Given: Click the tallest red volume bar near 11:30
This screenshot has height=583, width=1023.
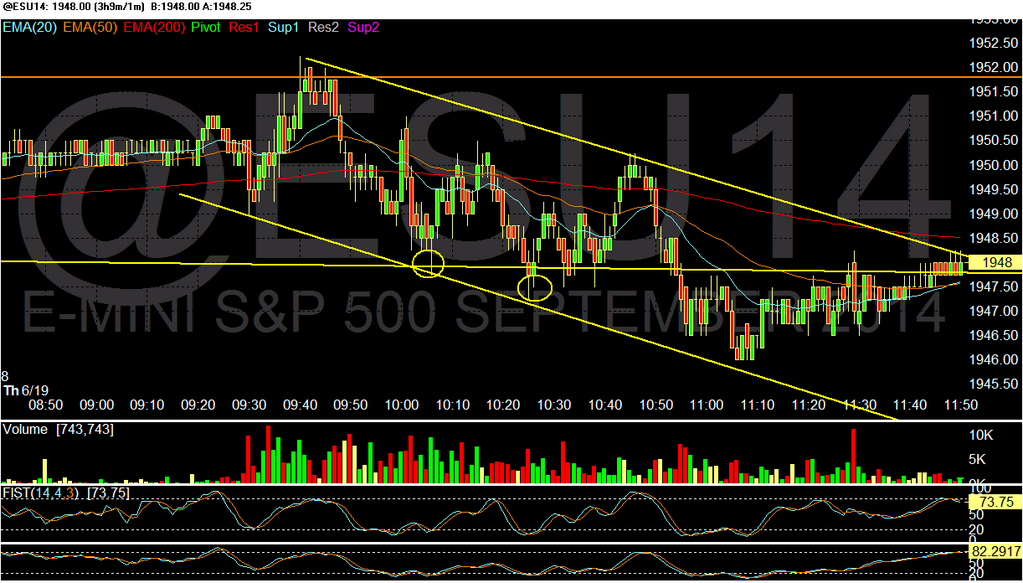Looking at the screenshot, I should (853, 456).
